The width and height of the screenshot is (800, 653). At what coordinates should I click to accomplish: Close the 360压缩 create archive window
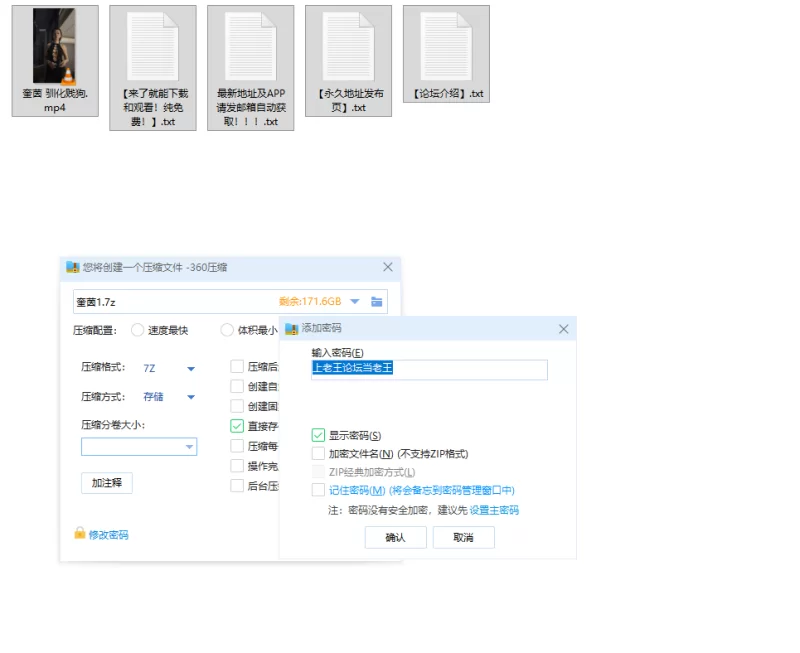tap(388, 267)
